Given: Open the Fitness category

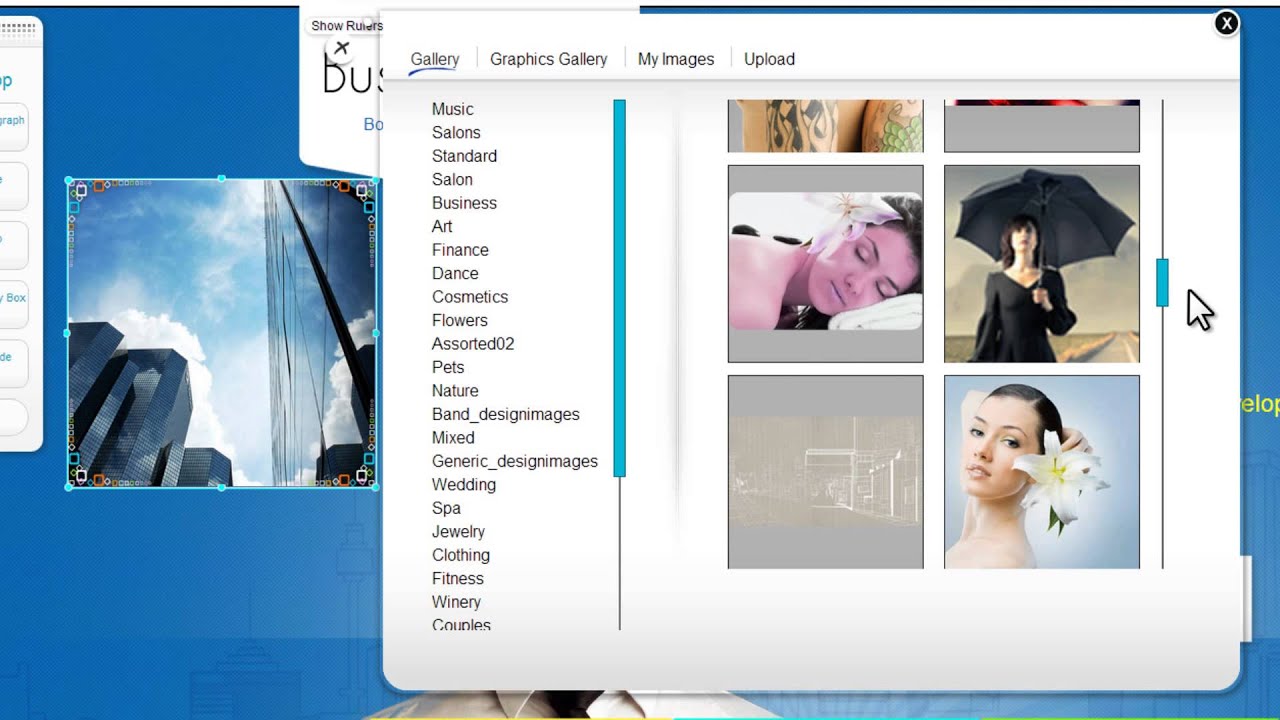Looking at the screenshot, I should tap(458, 579).
